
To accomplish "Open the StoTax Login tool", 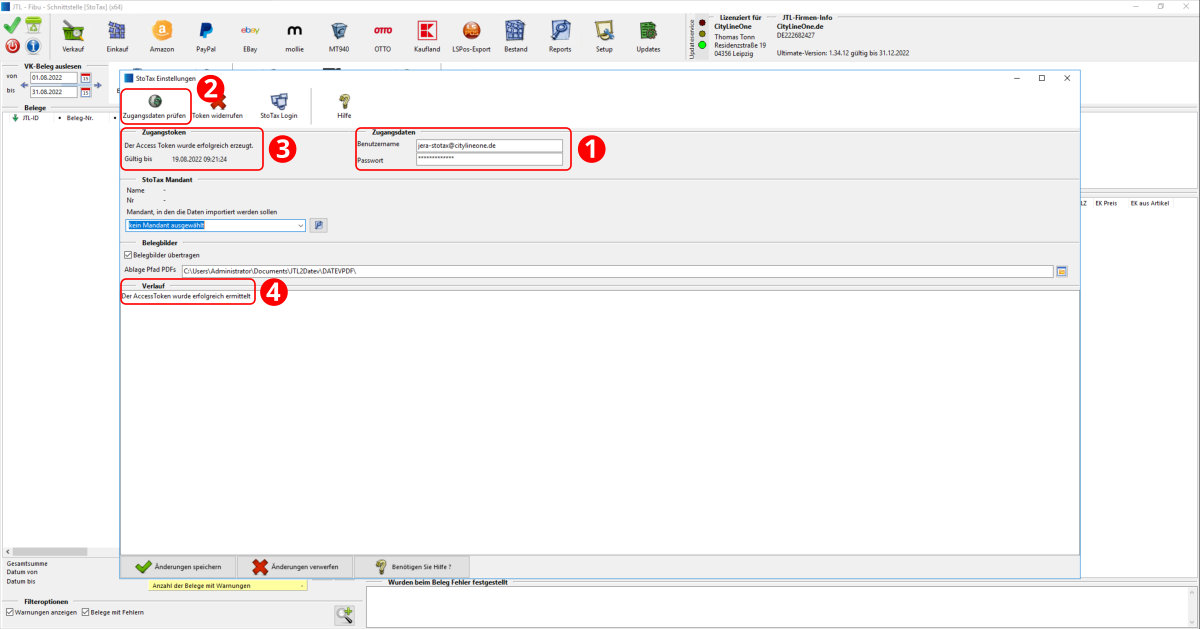I will click(x=279, y=102).
